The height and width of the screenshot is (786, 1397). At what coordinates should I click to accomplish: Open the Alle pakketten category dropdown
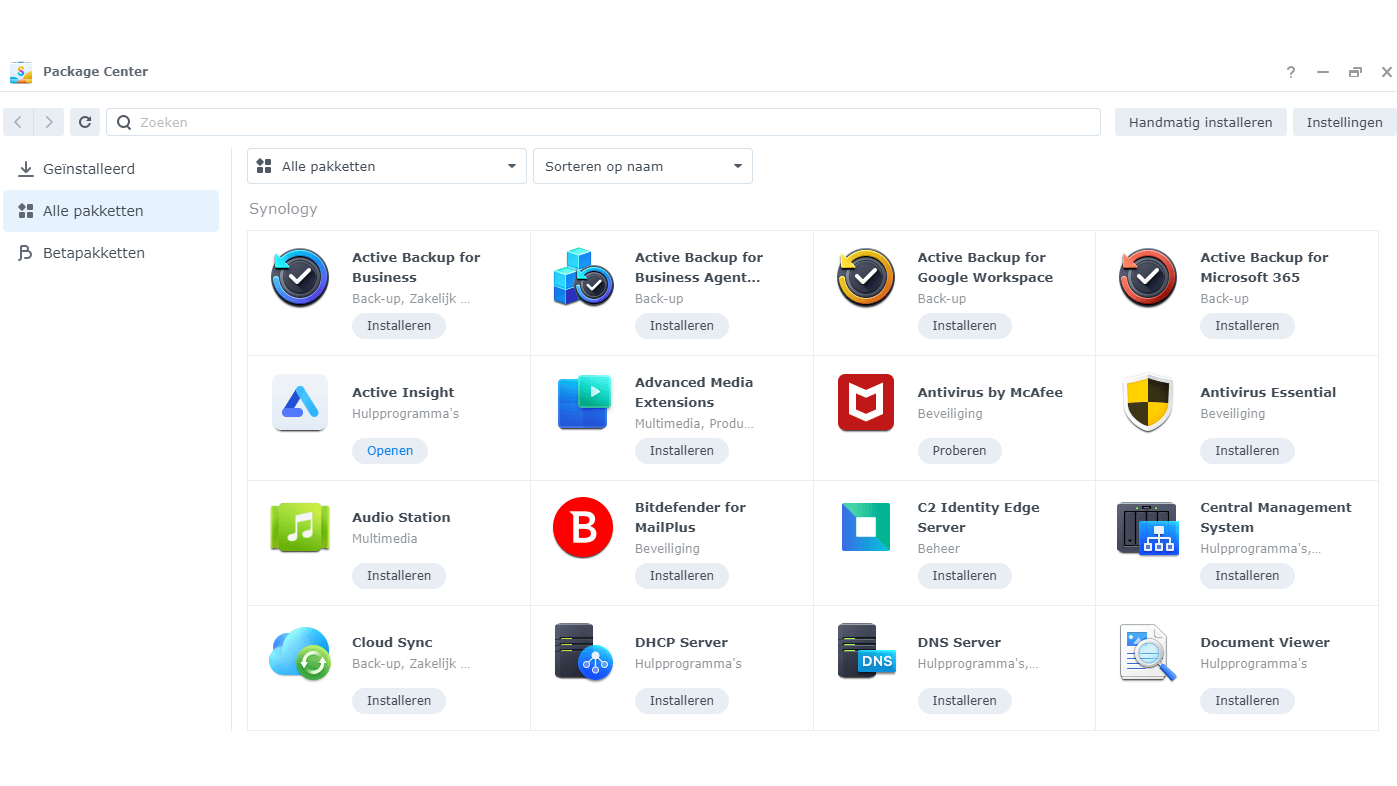tap(387, 166)
